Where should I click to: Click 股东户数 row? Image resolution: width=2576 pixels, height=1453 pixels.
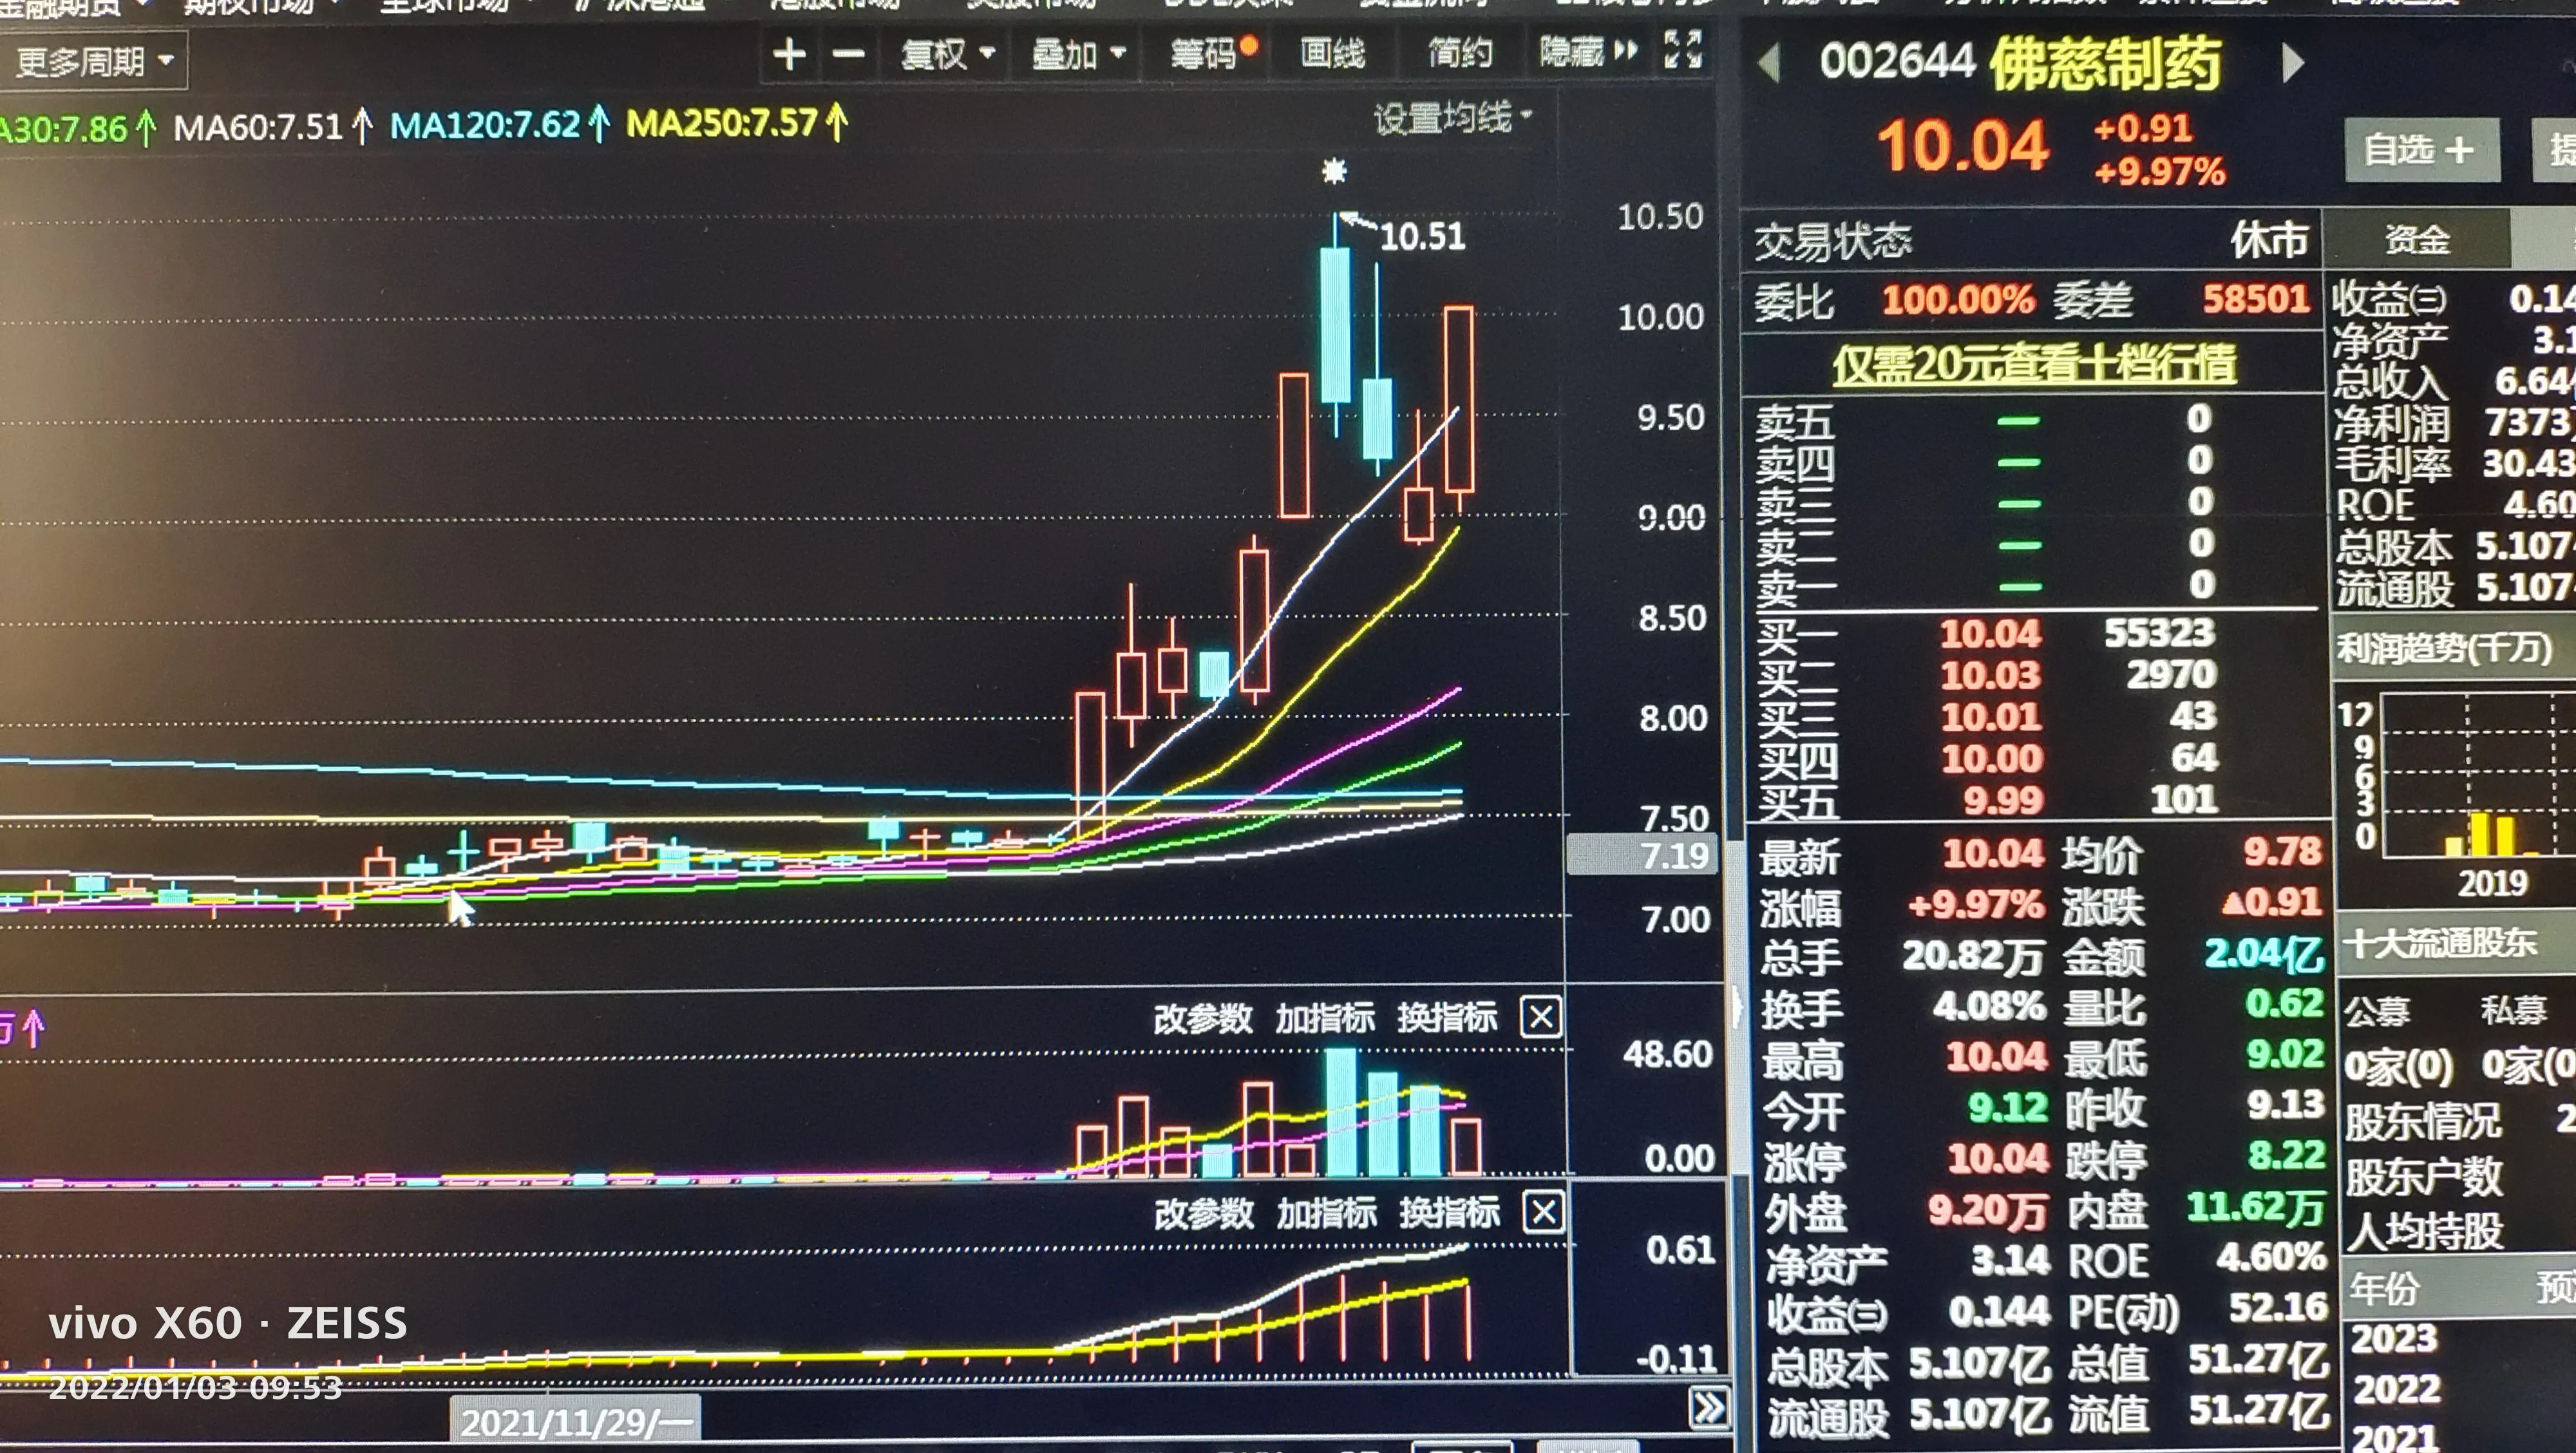pos(2424,1176)
